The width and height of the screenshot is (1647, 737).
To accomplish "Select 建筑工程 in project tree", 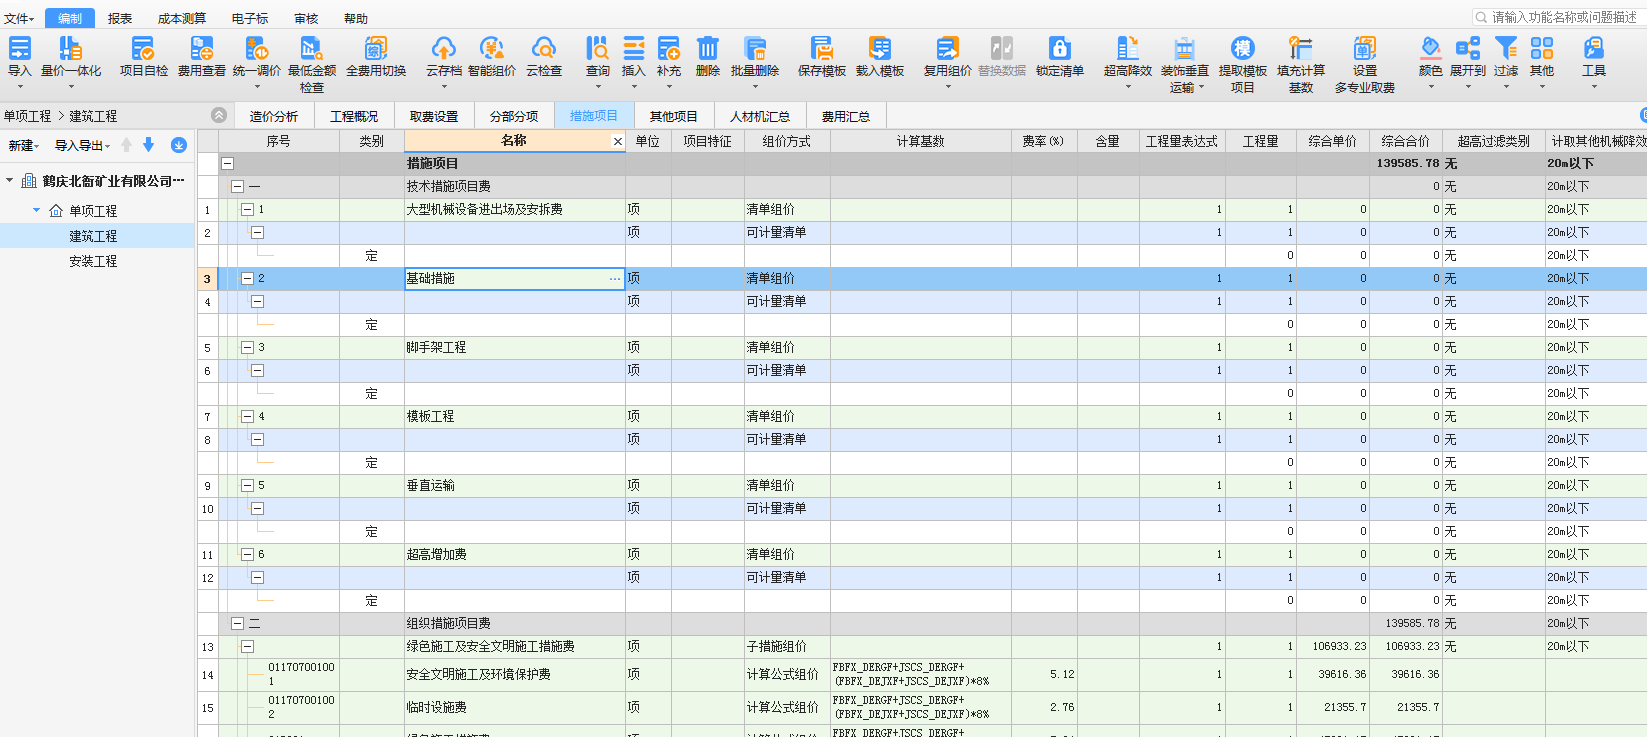I will click(x=93, y=236).
